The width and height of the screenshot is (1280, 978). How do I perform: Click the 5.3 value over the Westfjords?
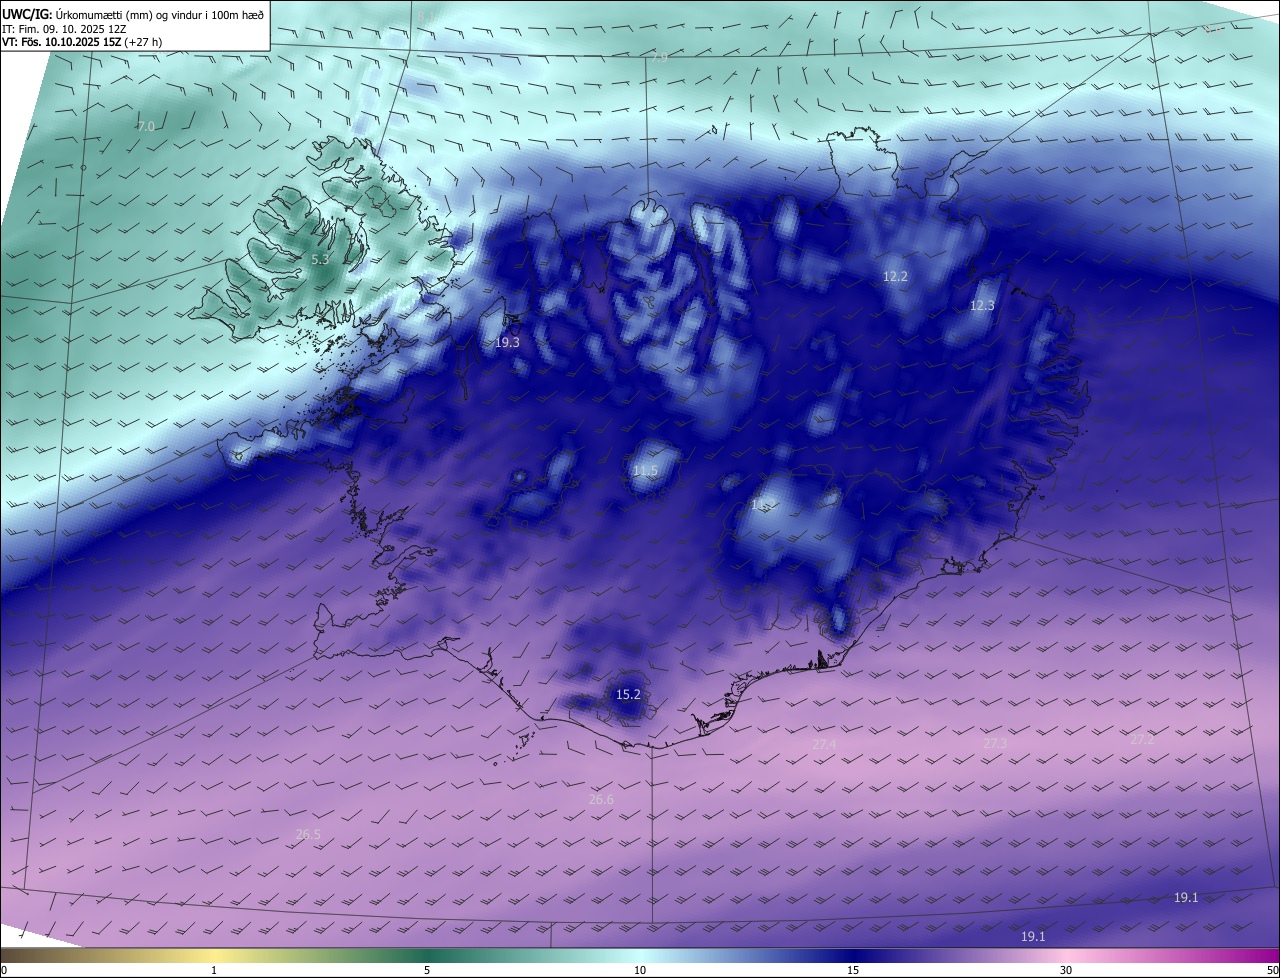[320, 259]
